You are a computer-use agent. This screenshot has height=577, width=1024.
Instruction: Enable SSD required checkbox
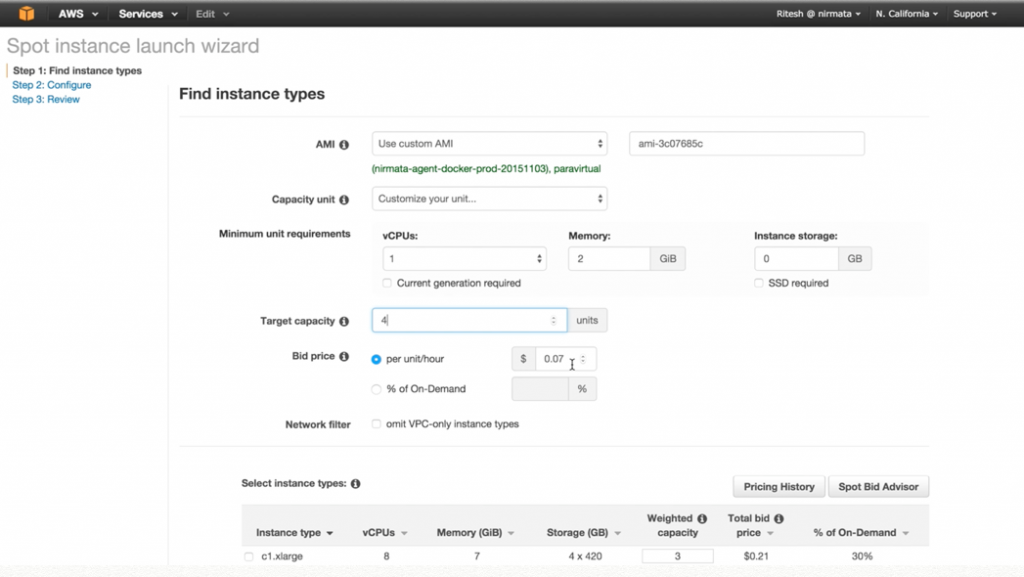[759, 283]
